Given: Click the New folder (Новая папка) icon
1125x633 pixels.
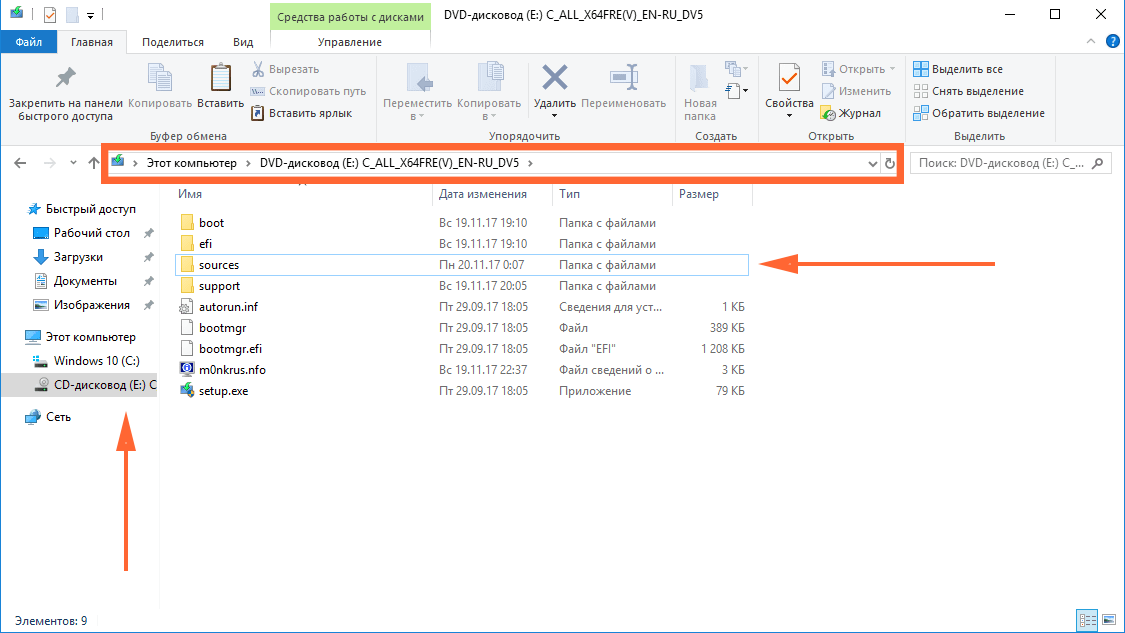Looking at the screenshot, I should (700, 78).
